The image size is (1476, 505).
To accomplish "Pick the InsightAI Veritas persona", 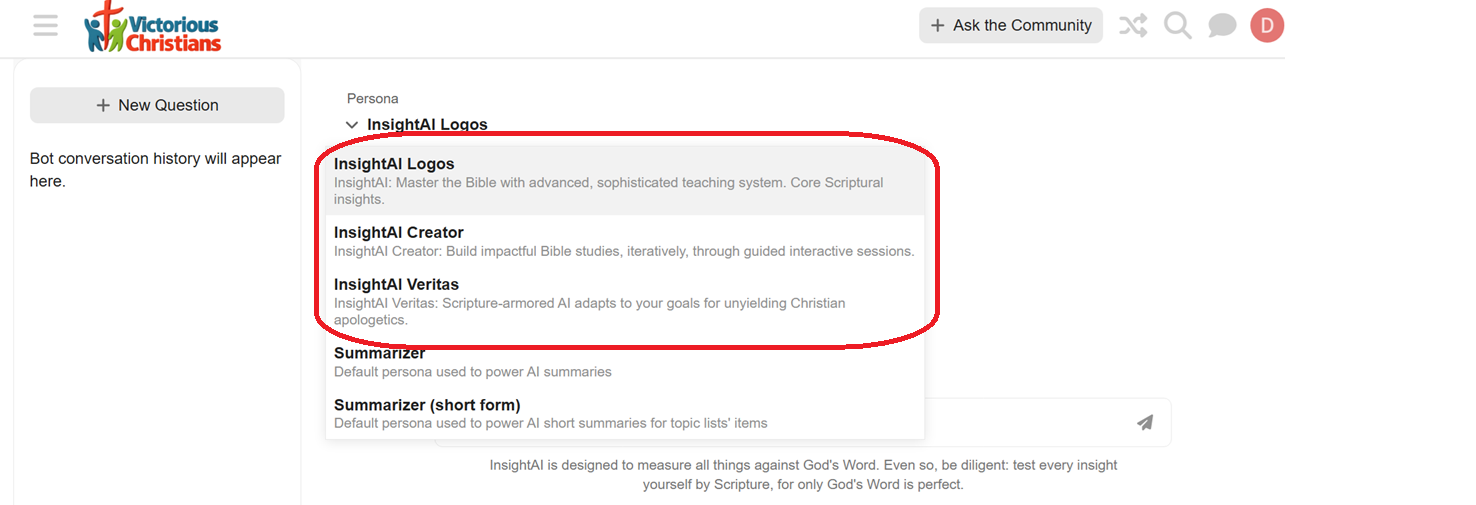I will (625, 301).
